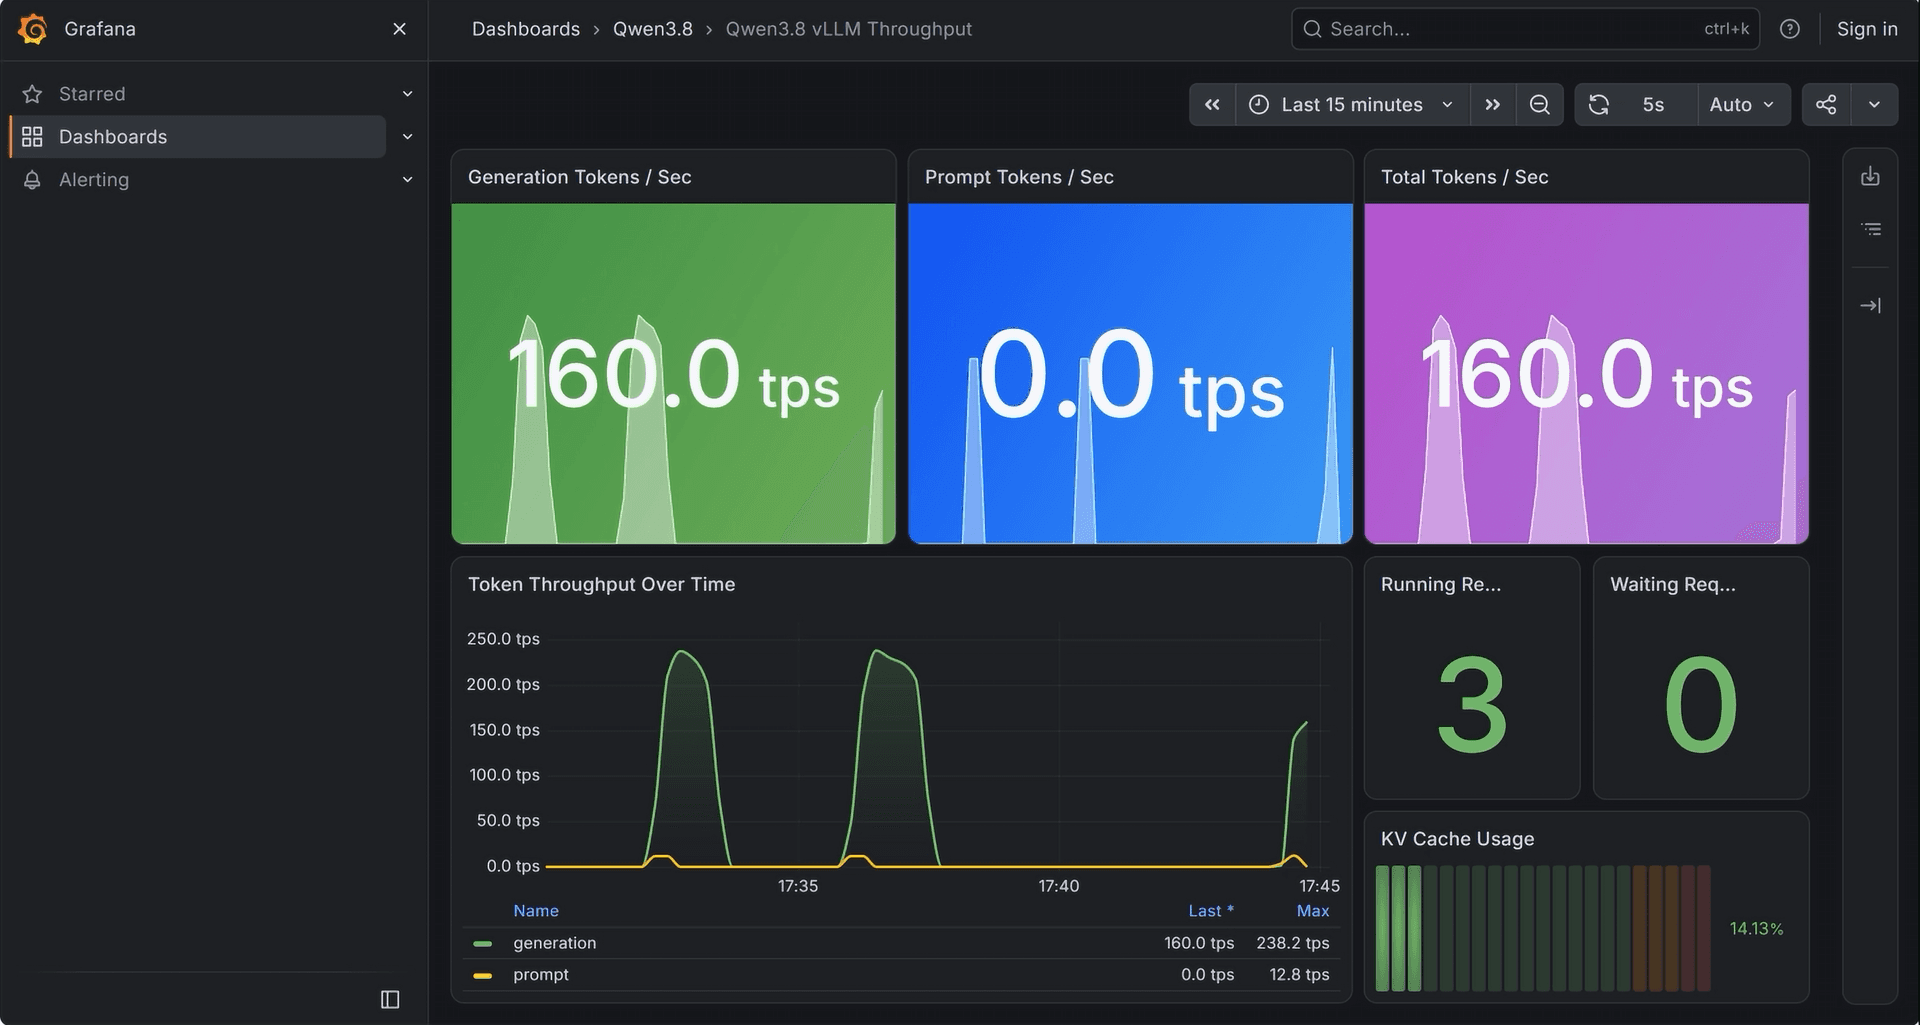
Task: Open the outline list icon in right rail
Action: (x=1870, y=230)
